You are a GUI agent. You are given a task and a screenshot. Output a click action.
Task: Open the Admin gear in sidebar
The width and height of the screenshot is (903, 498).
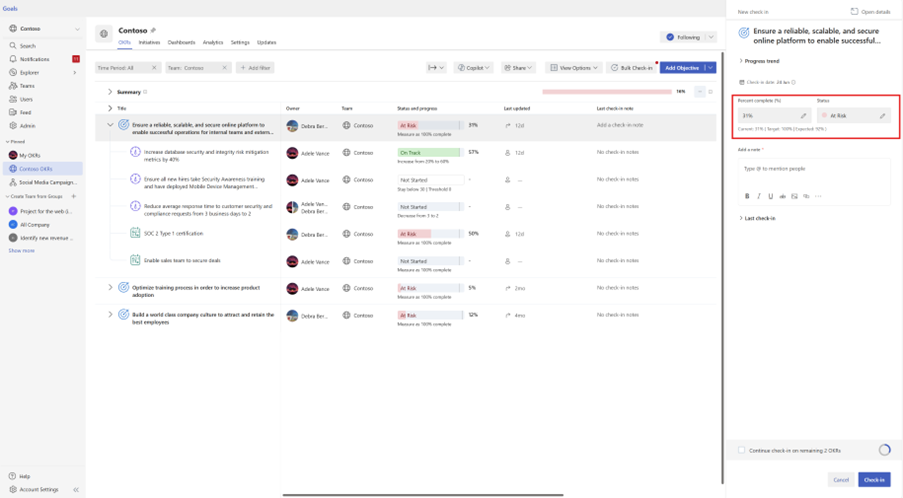click(x=13, y=126)
